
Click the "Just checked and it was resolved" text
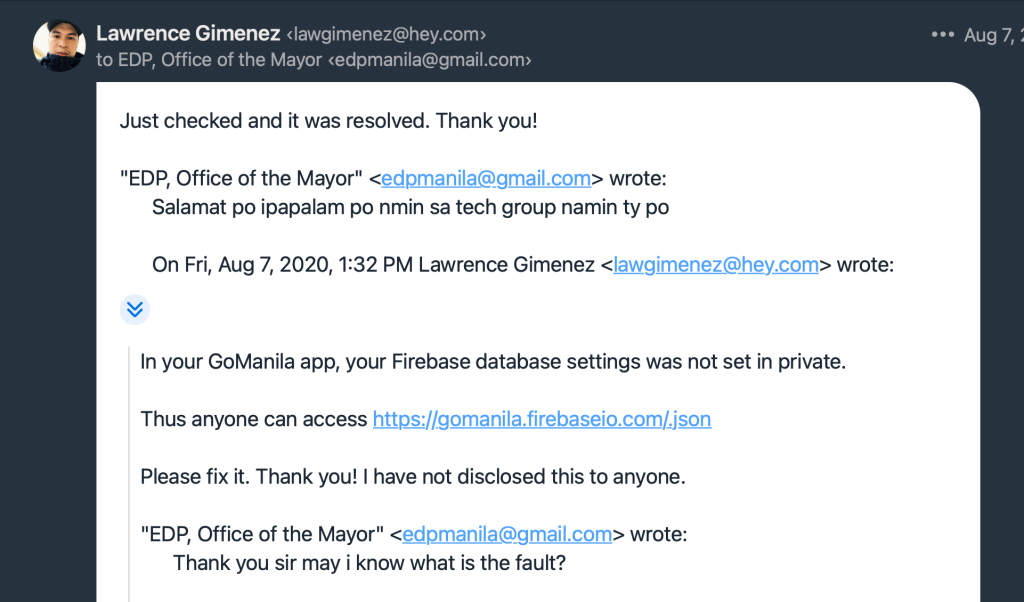(328, 121)
